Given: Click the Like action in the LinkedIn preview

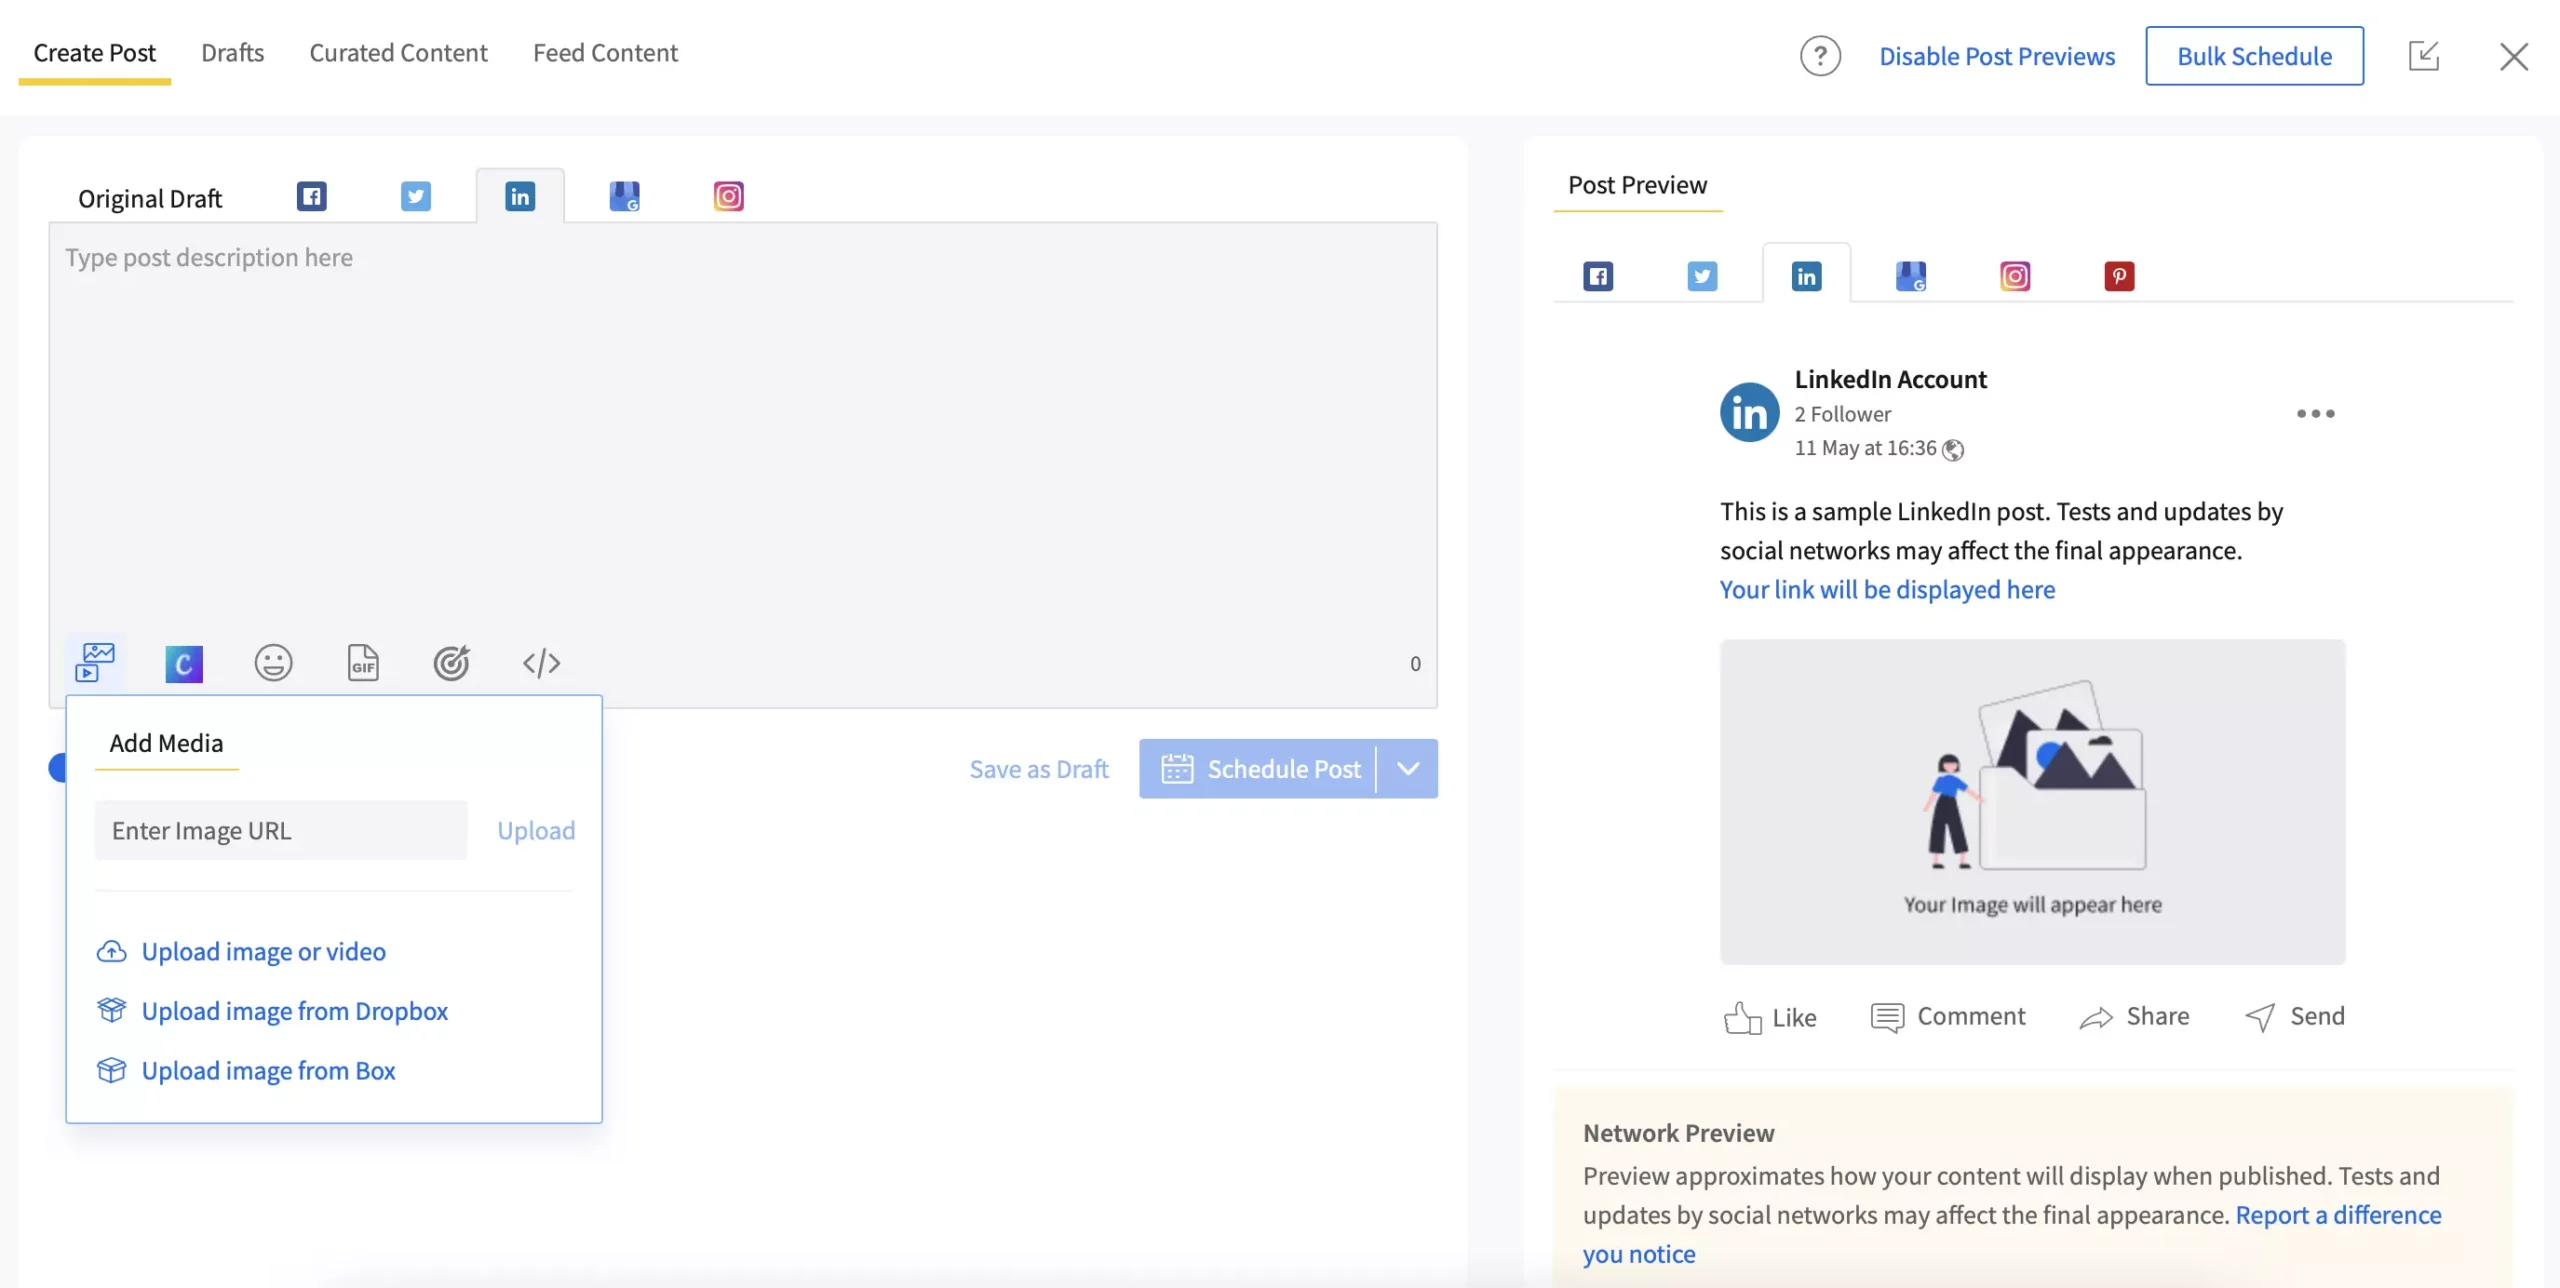Looking at the screenshot, I should [x=1770, y=1016].
